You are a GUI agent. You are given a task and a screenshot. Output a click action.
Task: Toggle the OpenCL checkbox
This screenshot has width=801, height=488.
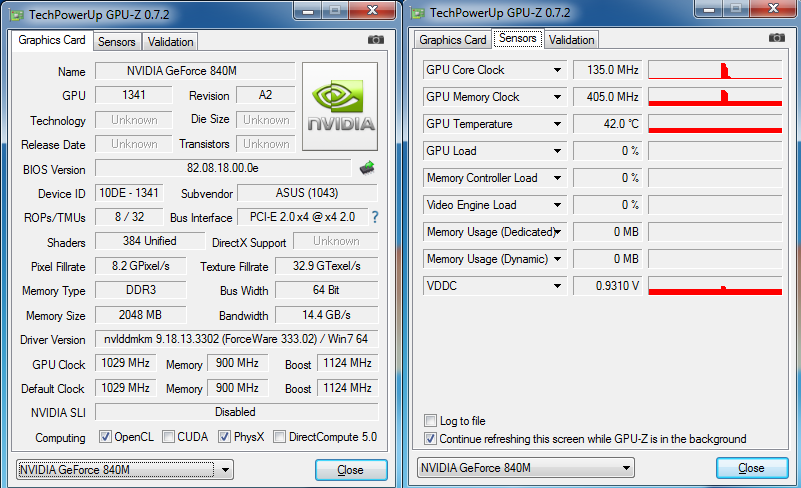point(105,437)
